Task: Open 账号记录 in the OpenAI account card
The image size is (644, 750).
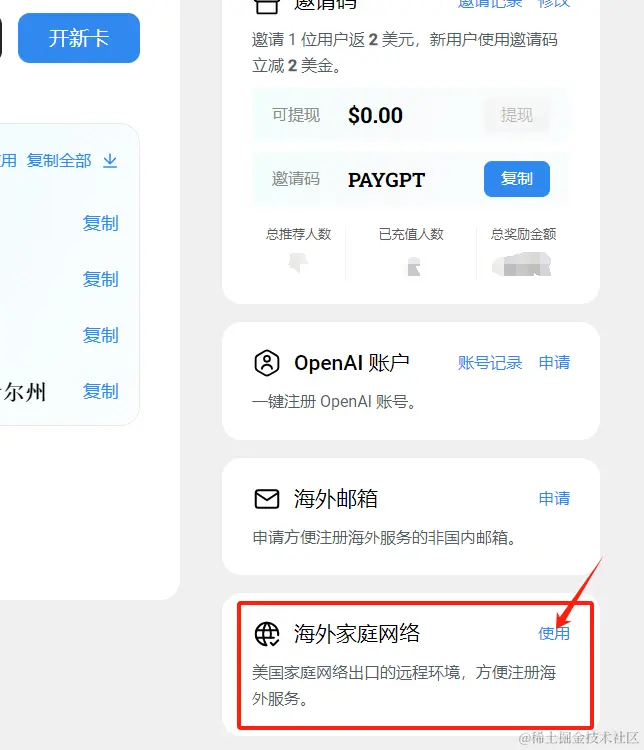Action: 490,363
